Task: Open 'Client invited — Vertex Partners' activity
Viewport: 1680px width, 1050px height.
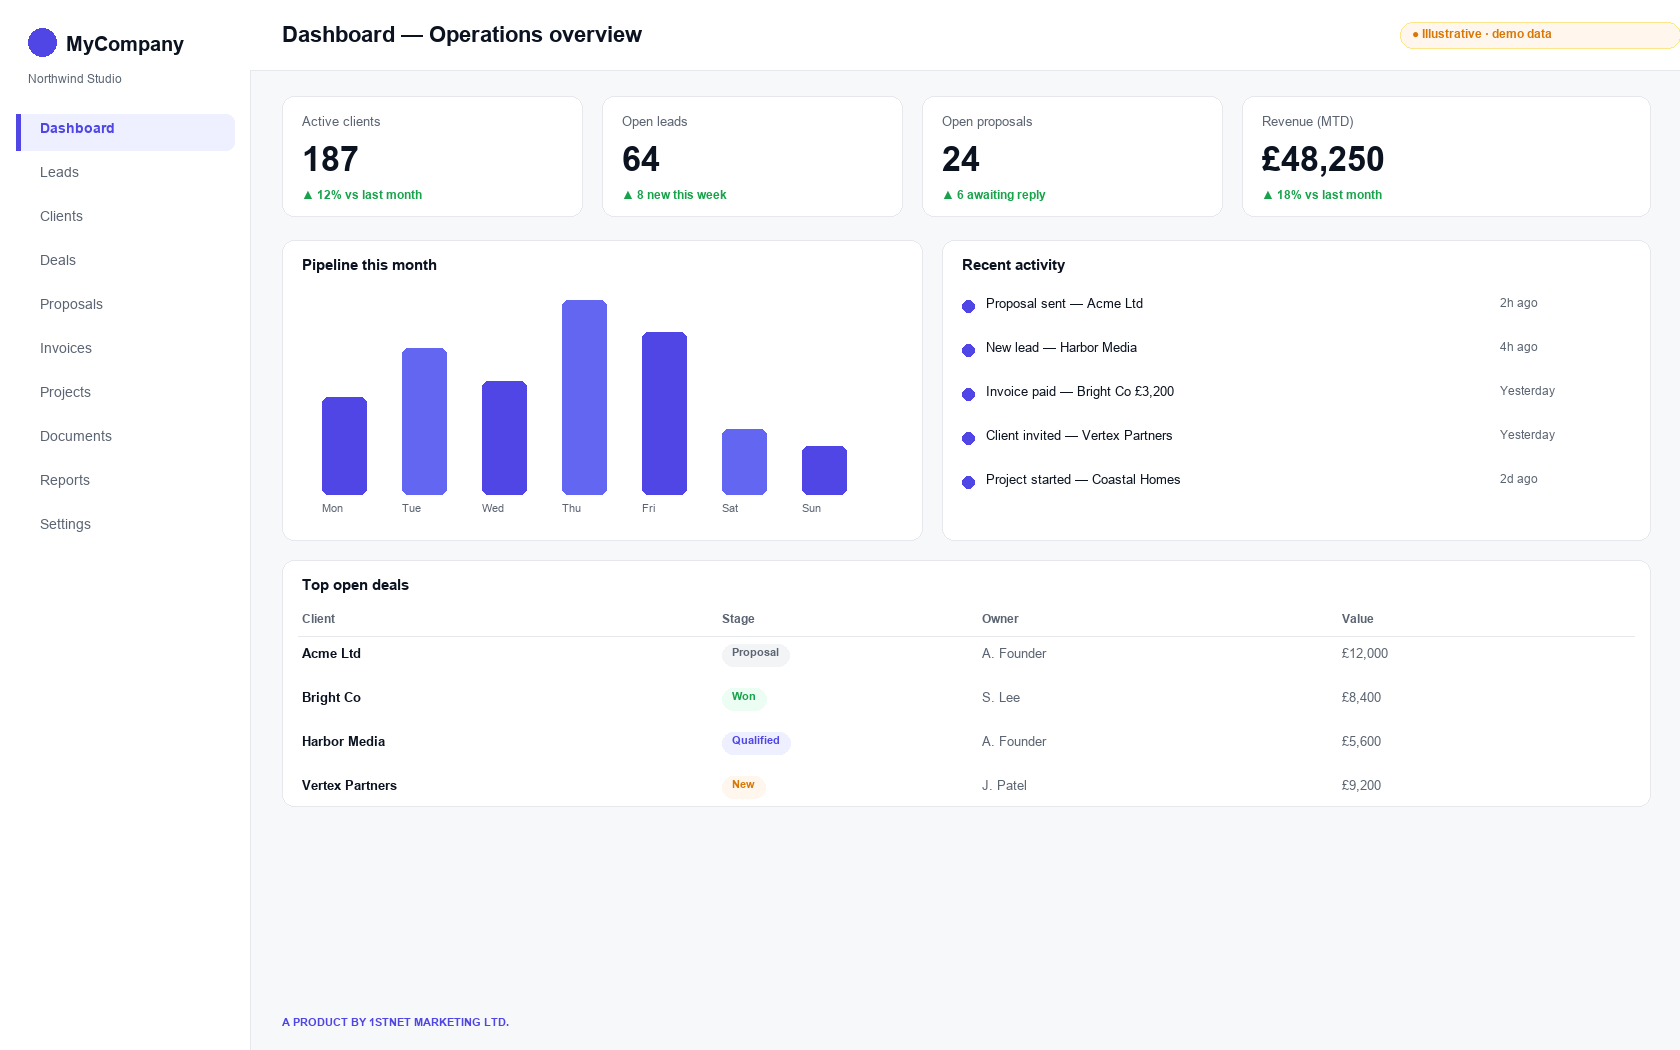Action: 1079,436
